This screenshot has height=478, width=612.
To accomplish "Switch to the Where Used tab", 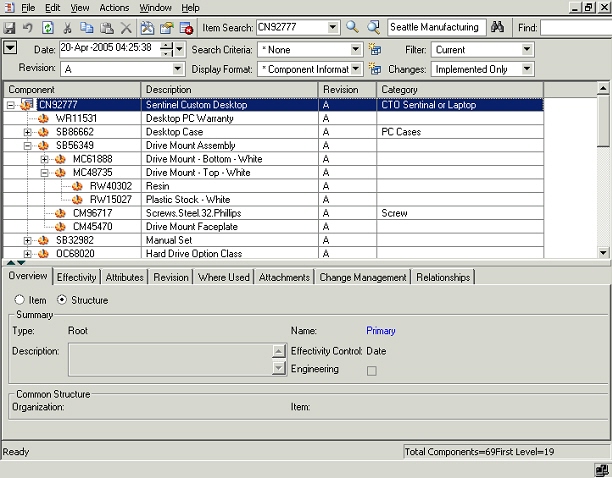I will (224, 277).
